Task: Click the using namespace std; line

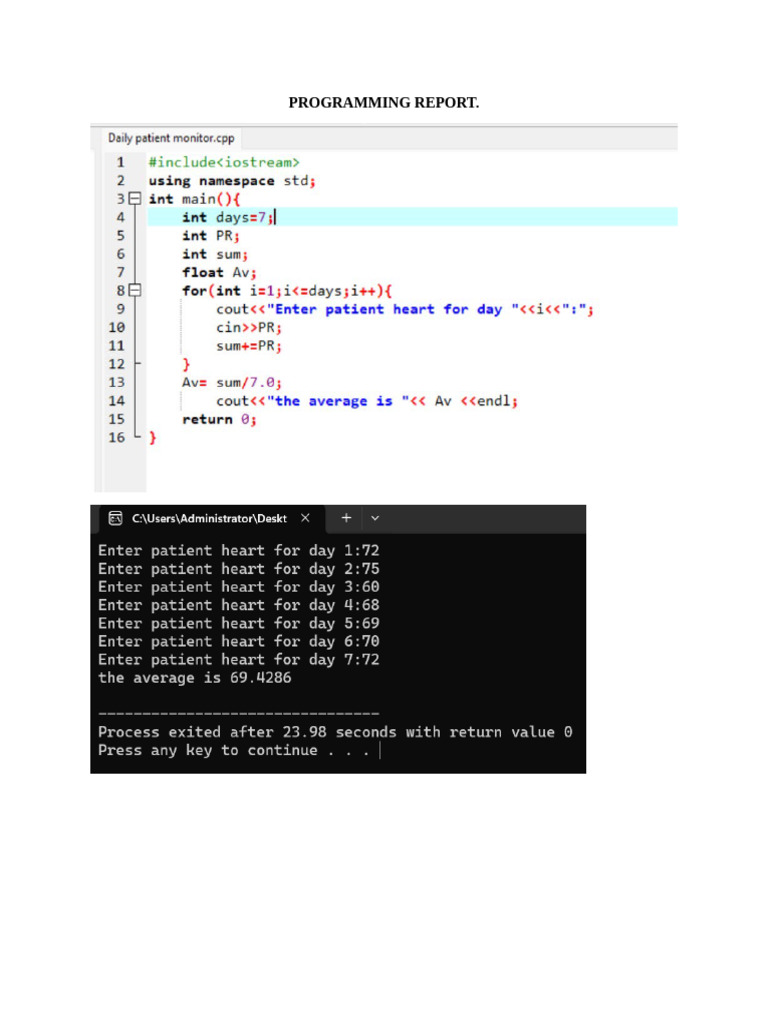Action: [232, 181]
